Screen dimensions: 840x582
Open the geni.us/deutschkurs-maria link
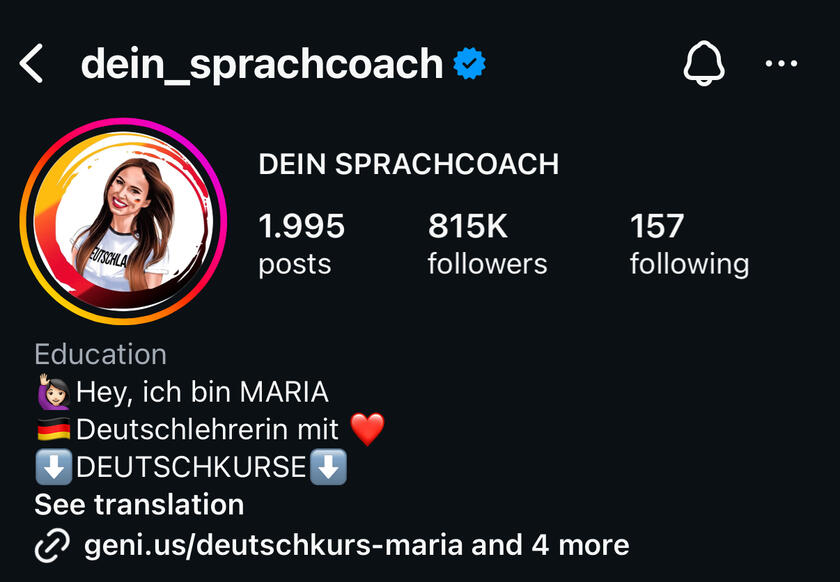pyautogui.click(x=273, y=546)
